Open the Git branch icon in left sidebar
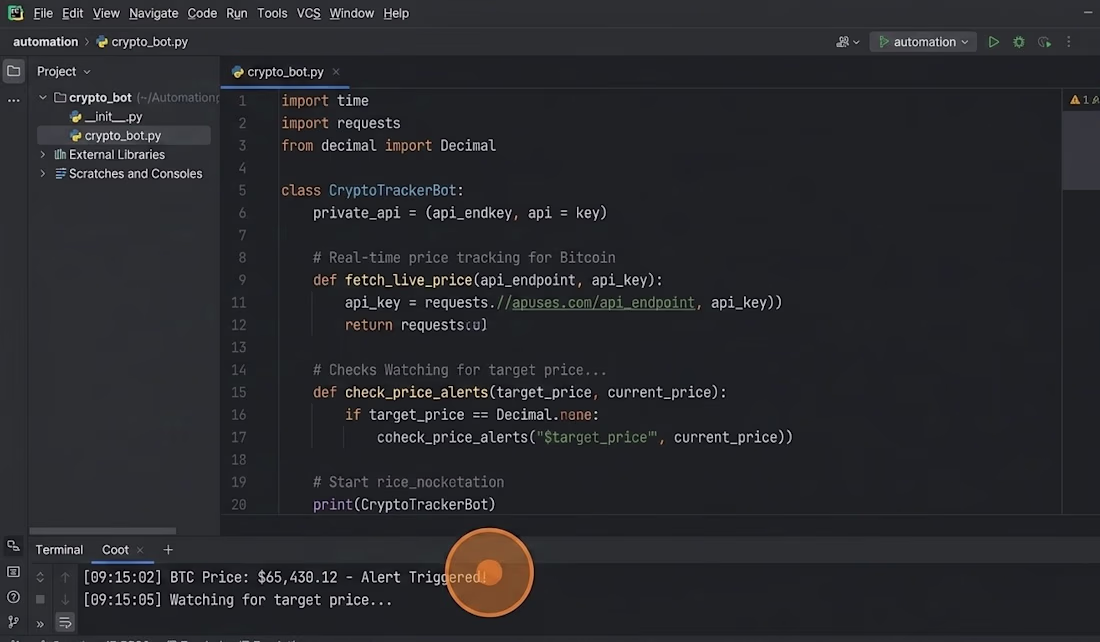 pyautogui.click(x=13, y=622)
